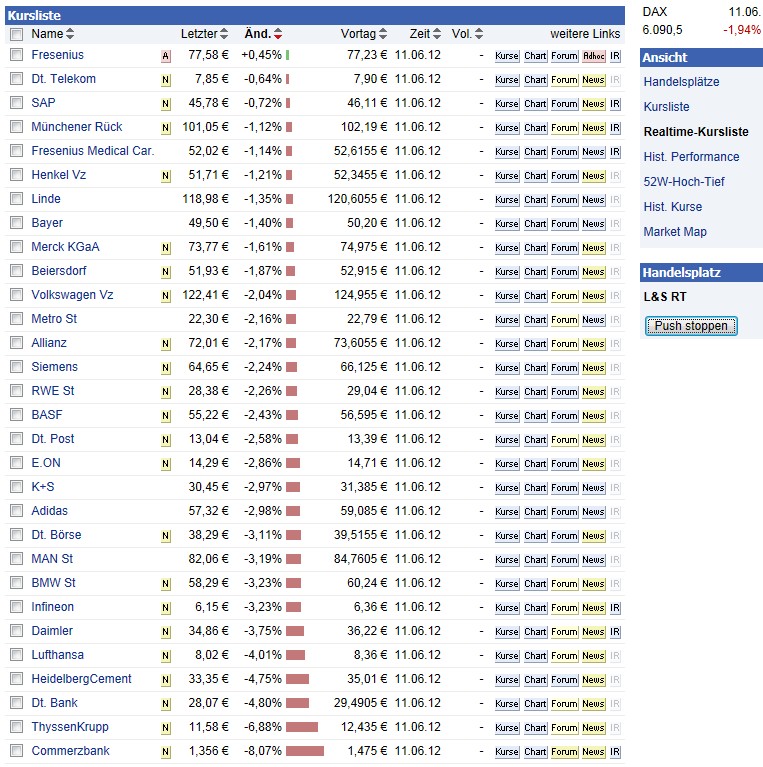
Task: Open IR link in the Commerzbank row
Action: (x=615, y=751)
